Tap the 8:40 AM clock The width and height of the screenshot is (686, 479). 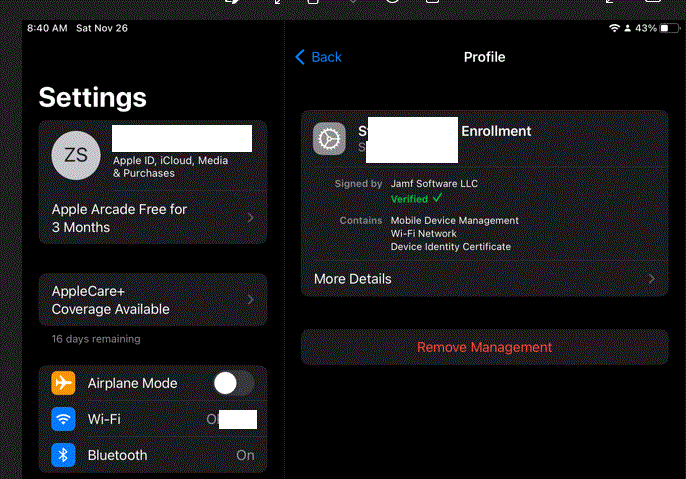click(47, 28)
